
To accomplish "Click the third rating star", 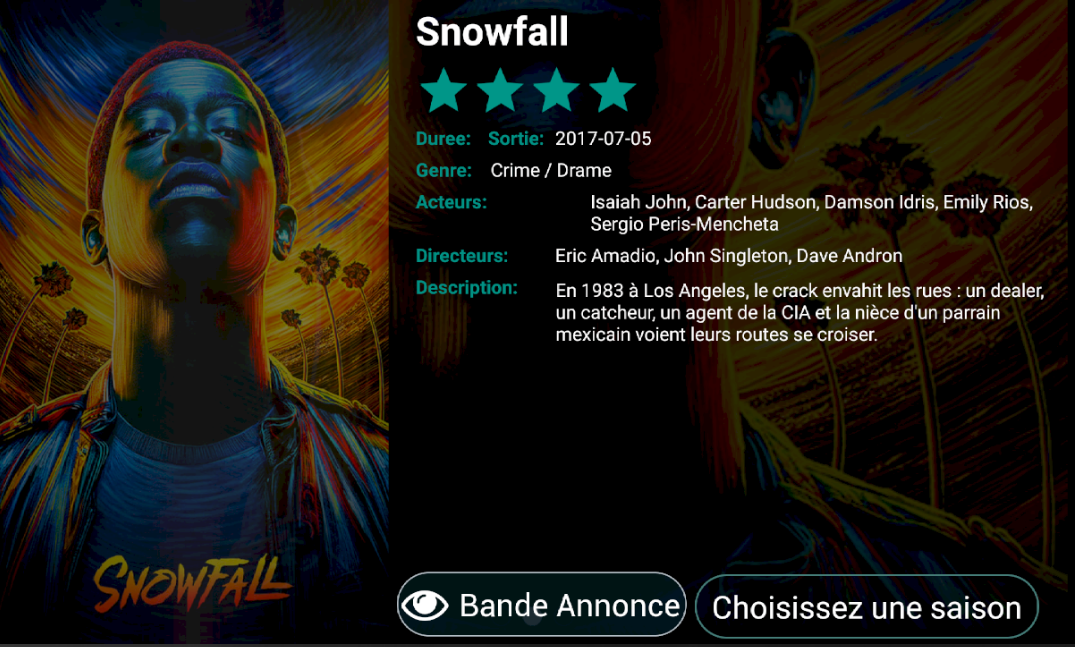I will click(x=556, y=90).
